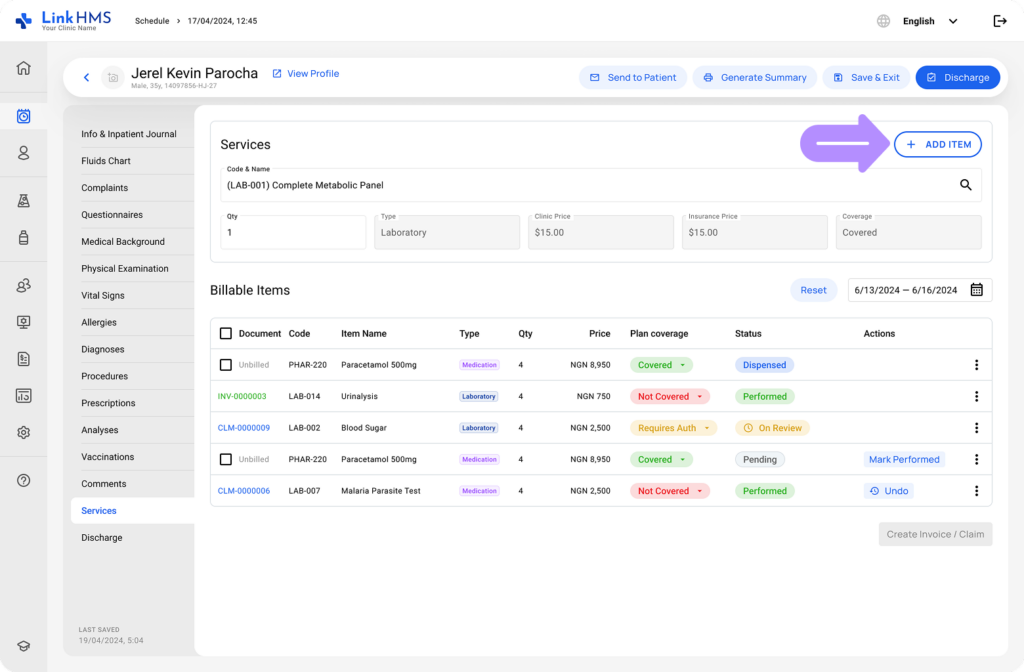Open actions menu for Blood Sugar row
Viewport: 1024px width, 672px height.
(976, 428)
